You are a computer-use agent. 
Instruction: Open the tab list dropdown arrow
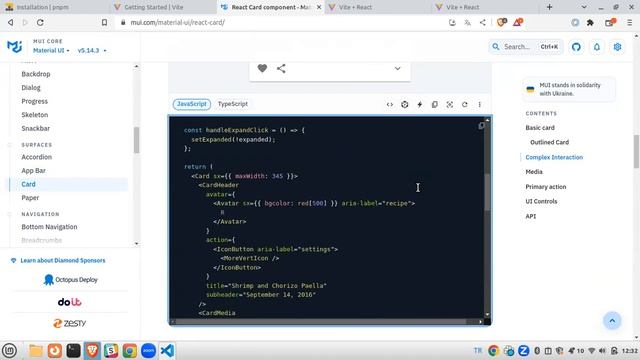[x=584, y=7]
